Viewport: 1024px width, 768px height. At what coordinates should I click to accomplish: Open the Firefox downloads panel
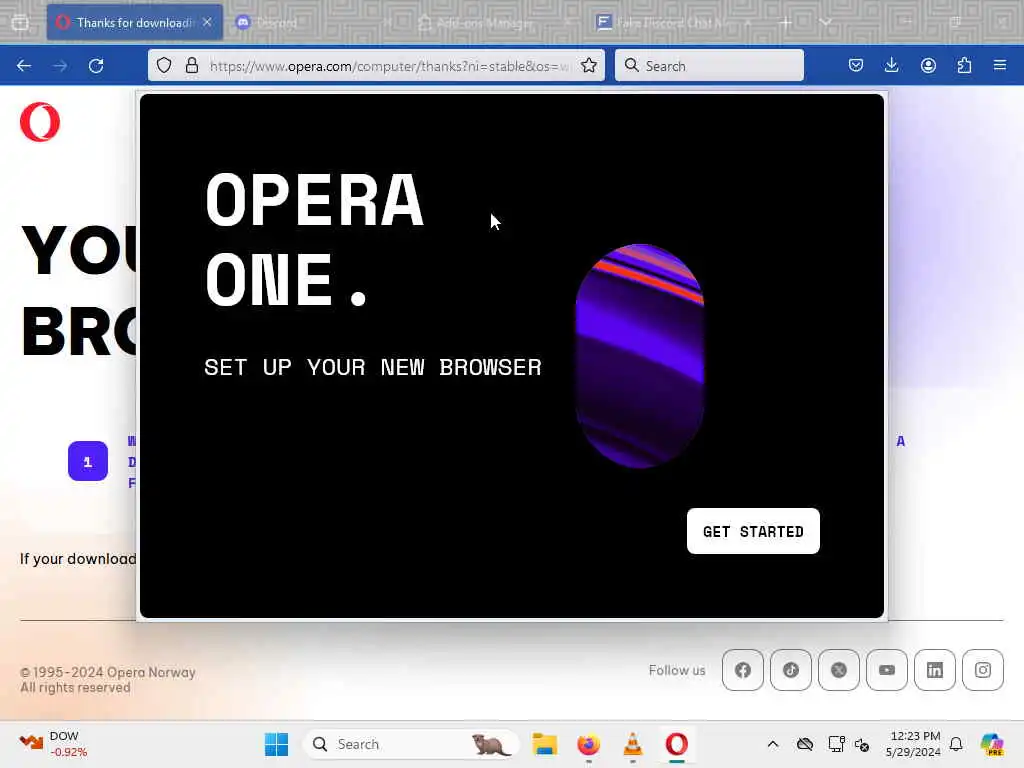tap(891, 65)
